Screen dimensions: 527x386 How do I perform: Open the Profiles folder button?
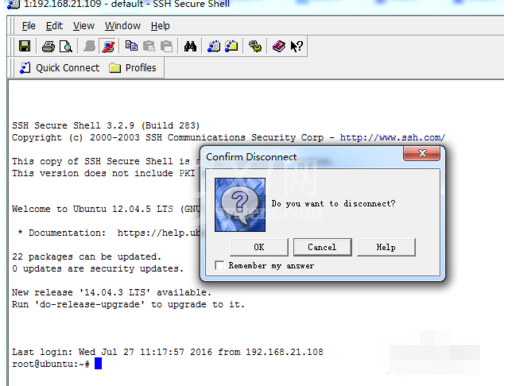pyautogui.click(x=133, y=68)
